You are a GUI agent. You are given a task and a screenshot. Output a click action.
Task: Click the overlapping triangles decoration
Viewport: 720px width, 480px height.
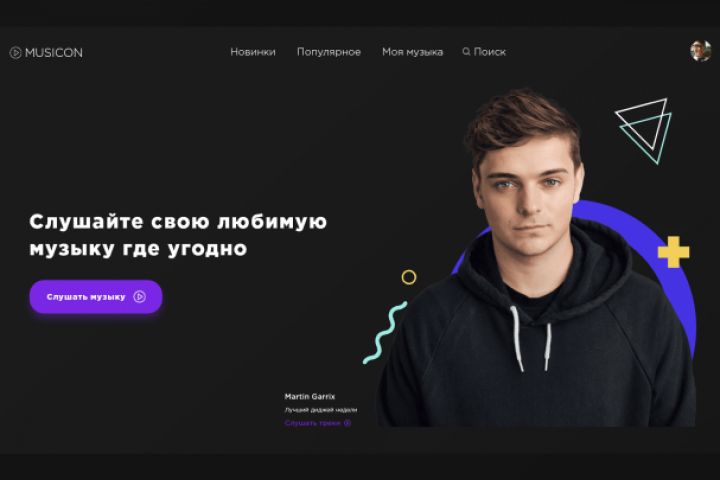coord(644,131)
